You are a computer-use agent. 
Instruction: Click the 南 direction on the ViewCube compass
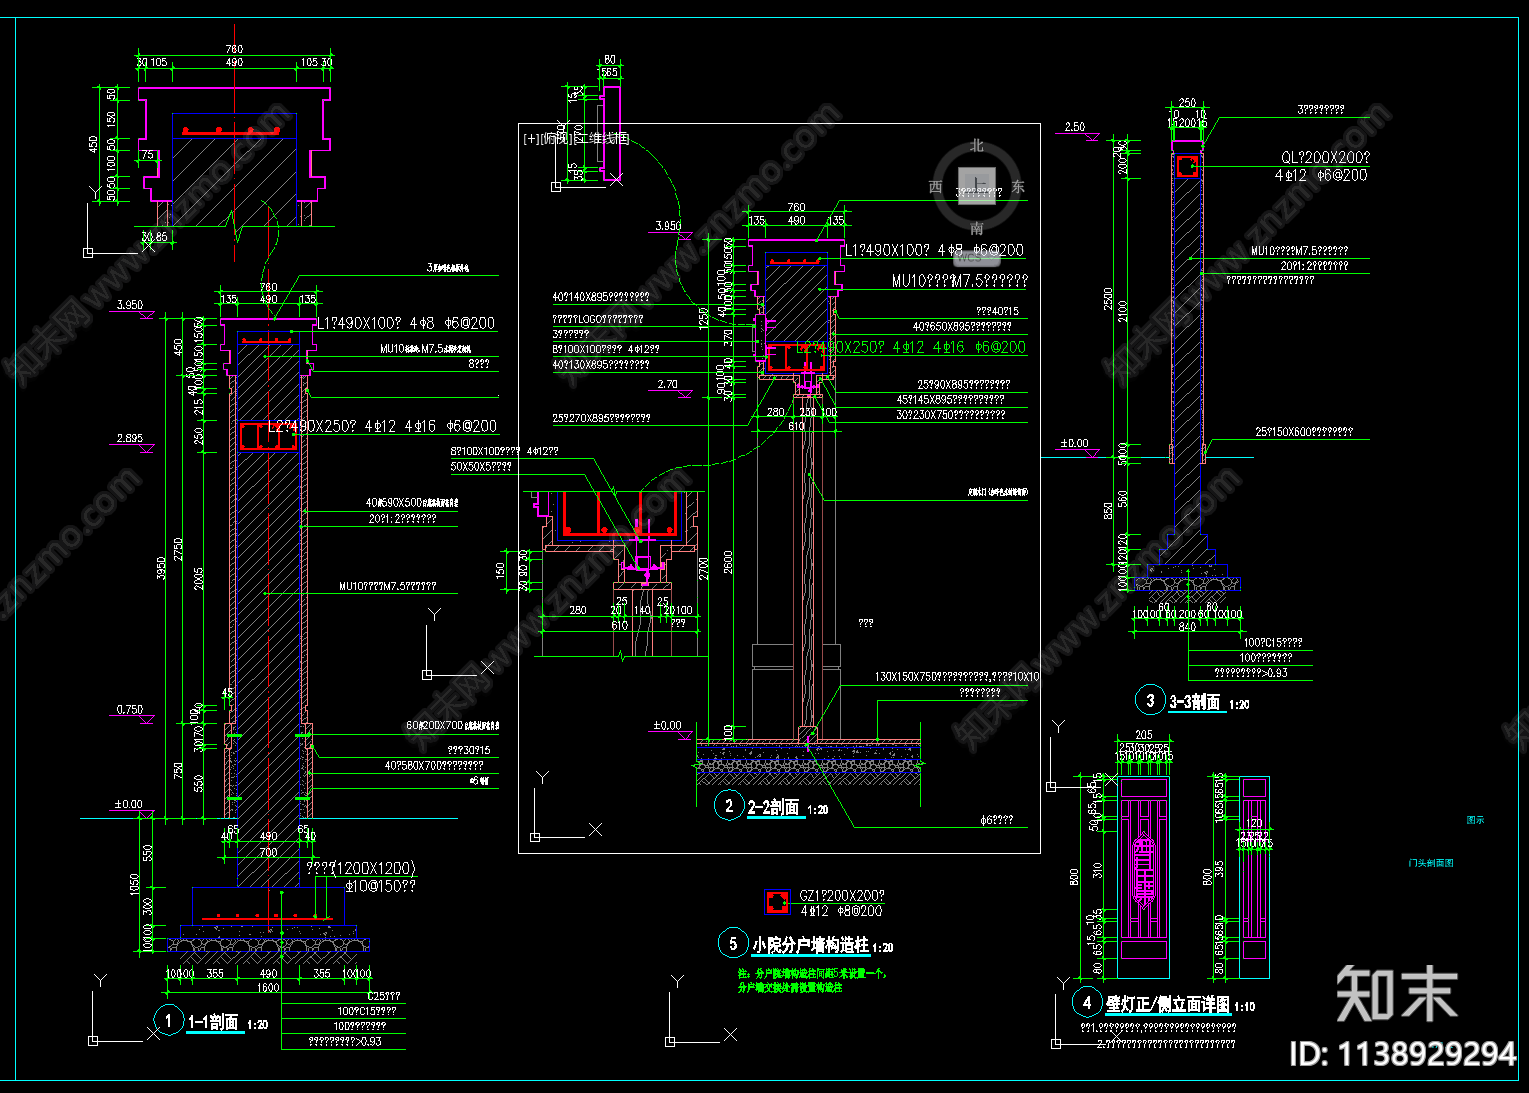click(977, 229)
